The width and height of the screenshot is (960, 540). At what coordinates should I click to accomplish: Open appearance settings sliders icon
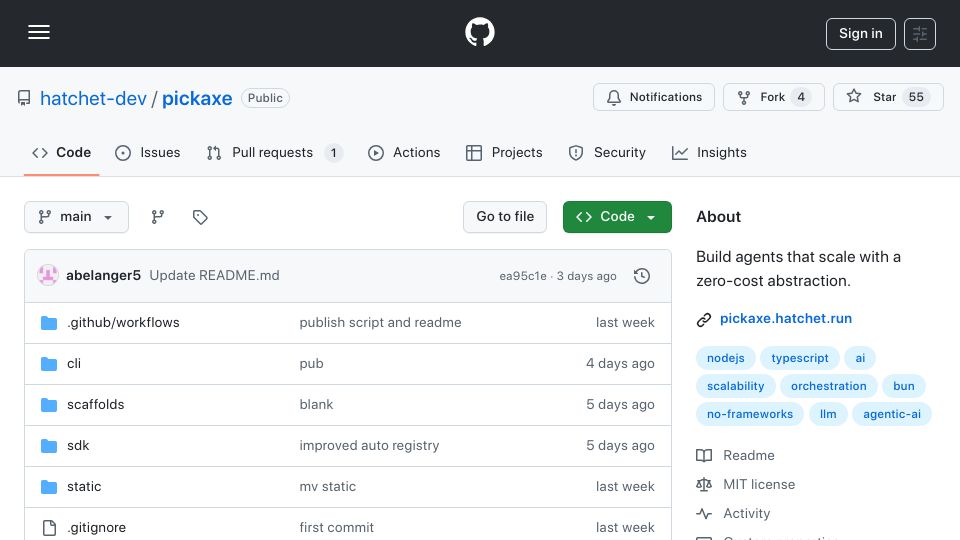(920, 34)
